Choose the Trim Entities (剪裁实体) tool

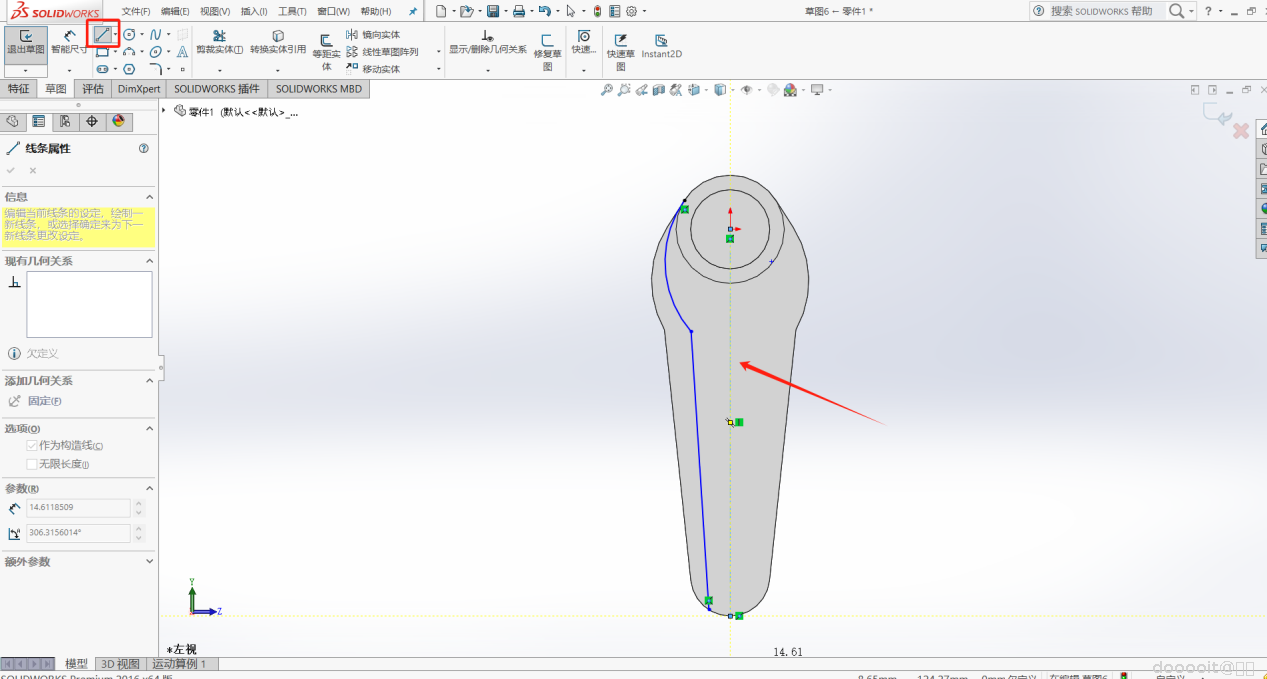coord(219,42)
